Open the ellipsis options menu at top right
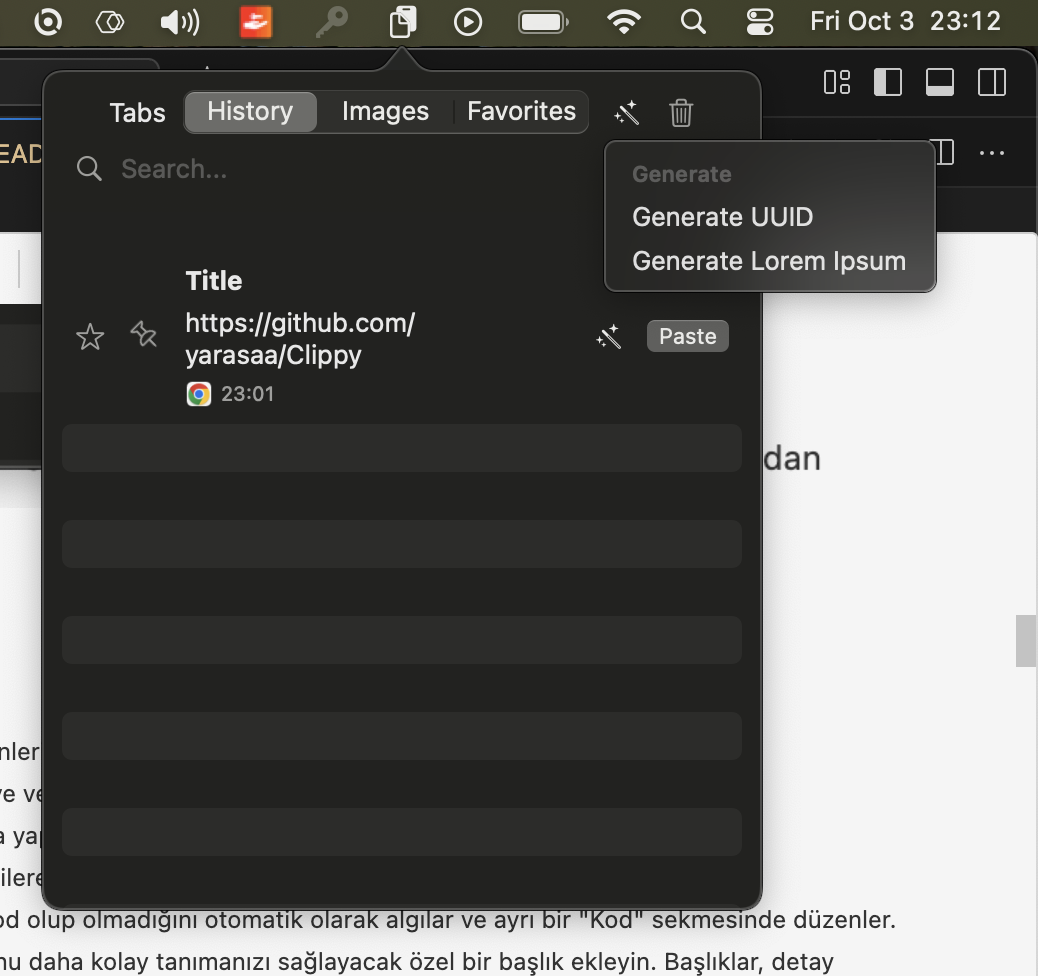Viewport: 1038px width, 976px height. point(994,152)
